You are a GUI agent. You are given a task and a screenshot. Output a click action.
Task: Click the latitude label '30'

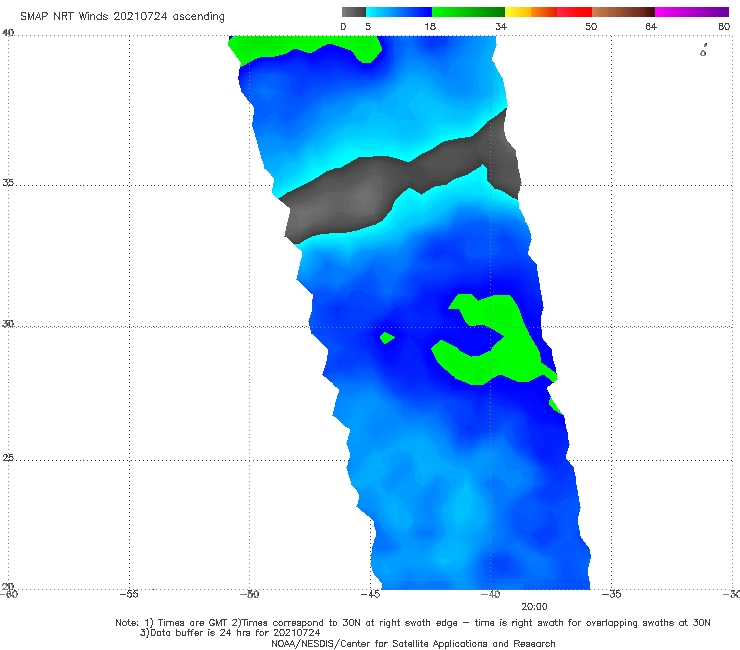point(8,324)
